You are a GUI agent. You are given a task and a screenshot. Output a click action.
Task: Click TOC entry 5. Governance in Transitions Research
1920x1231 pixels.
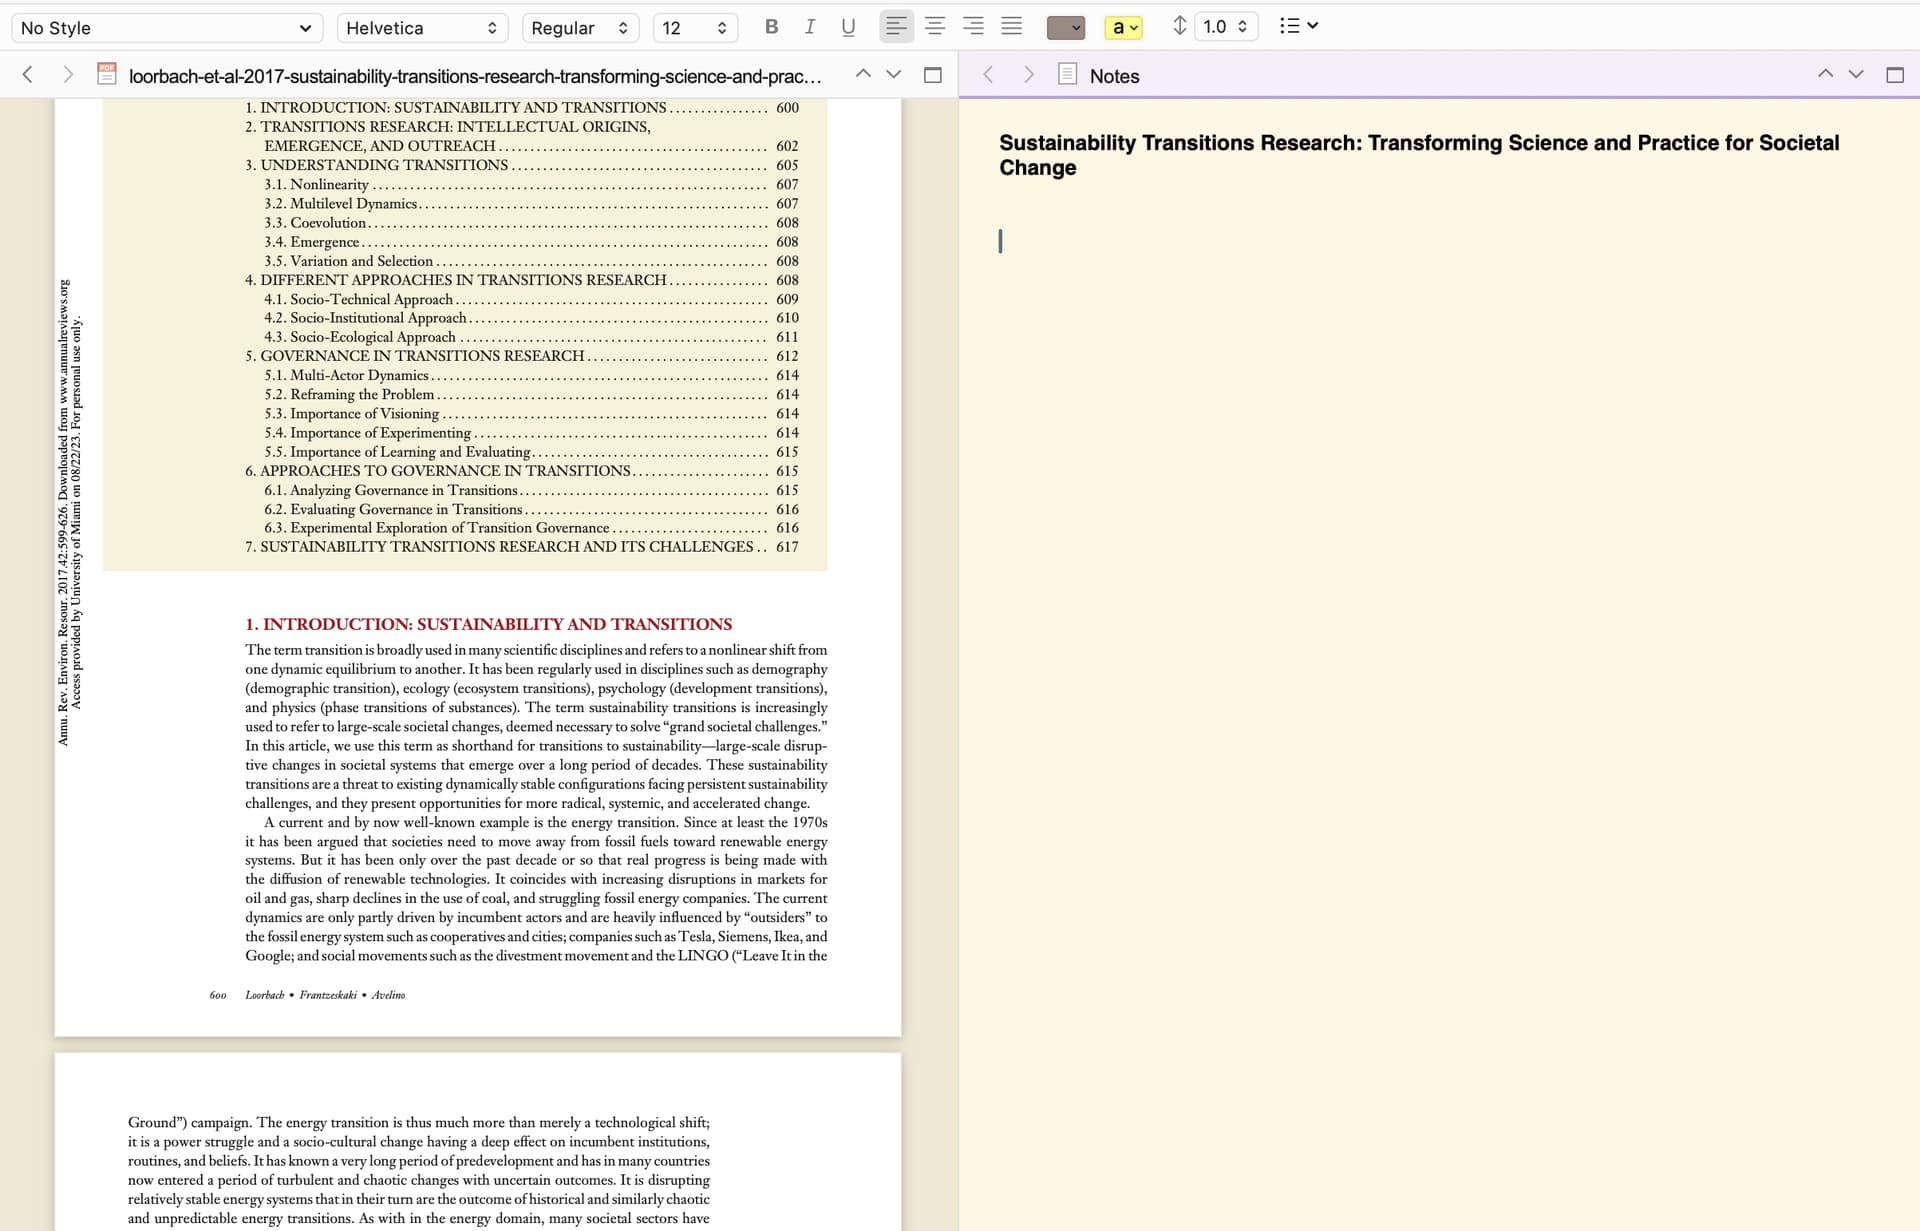(x=522, y=356)
